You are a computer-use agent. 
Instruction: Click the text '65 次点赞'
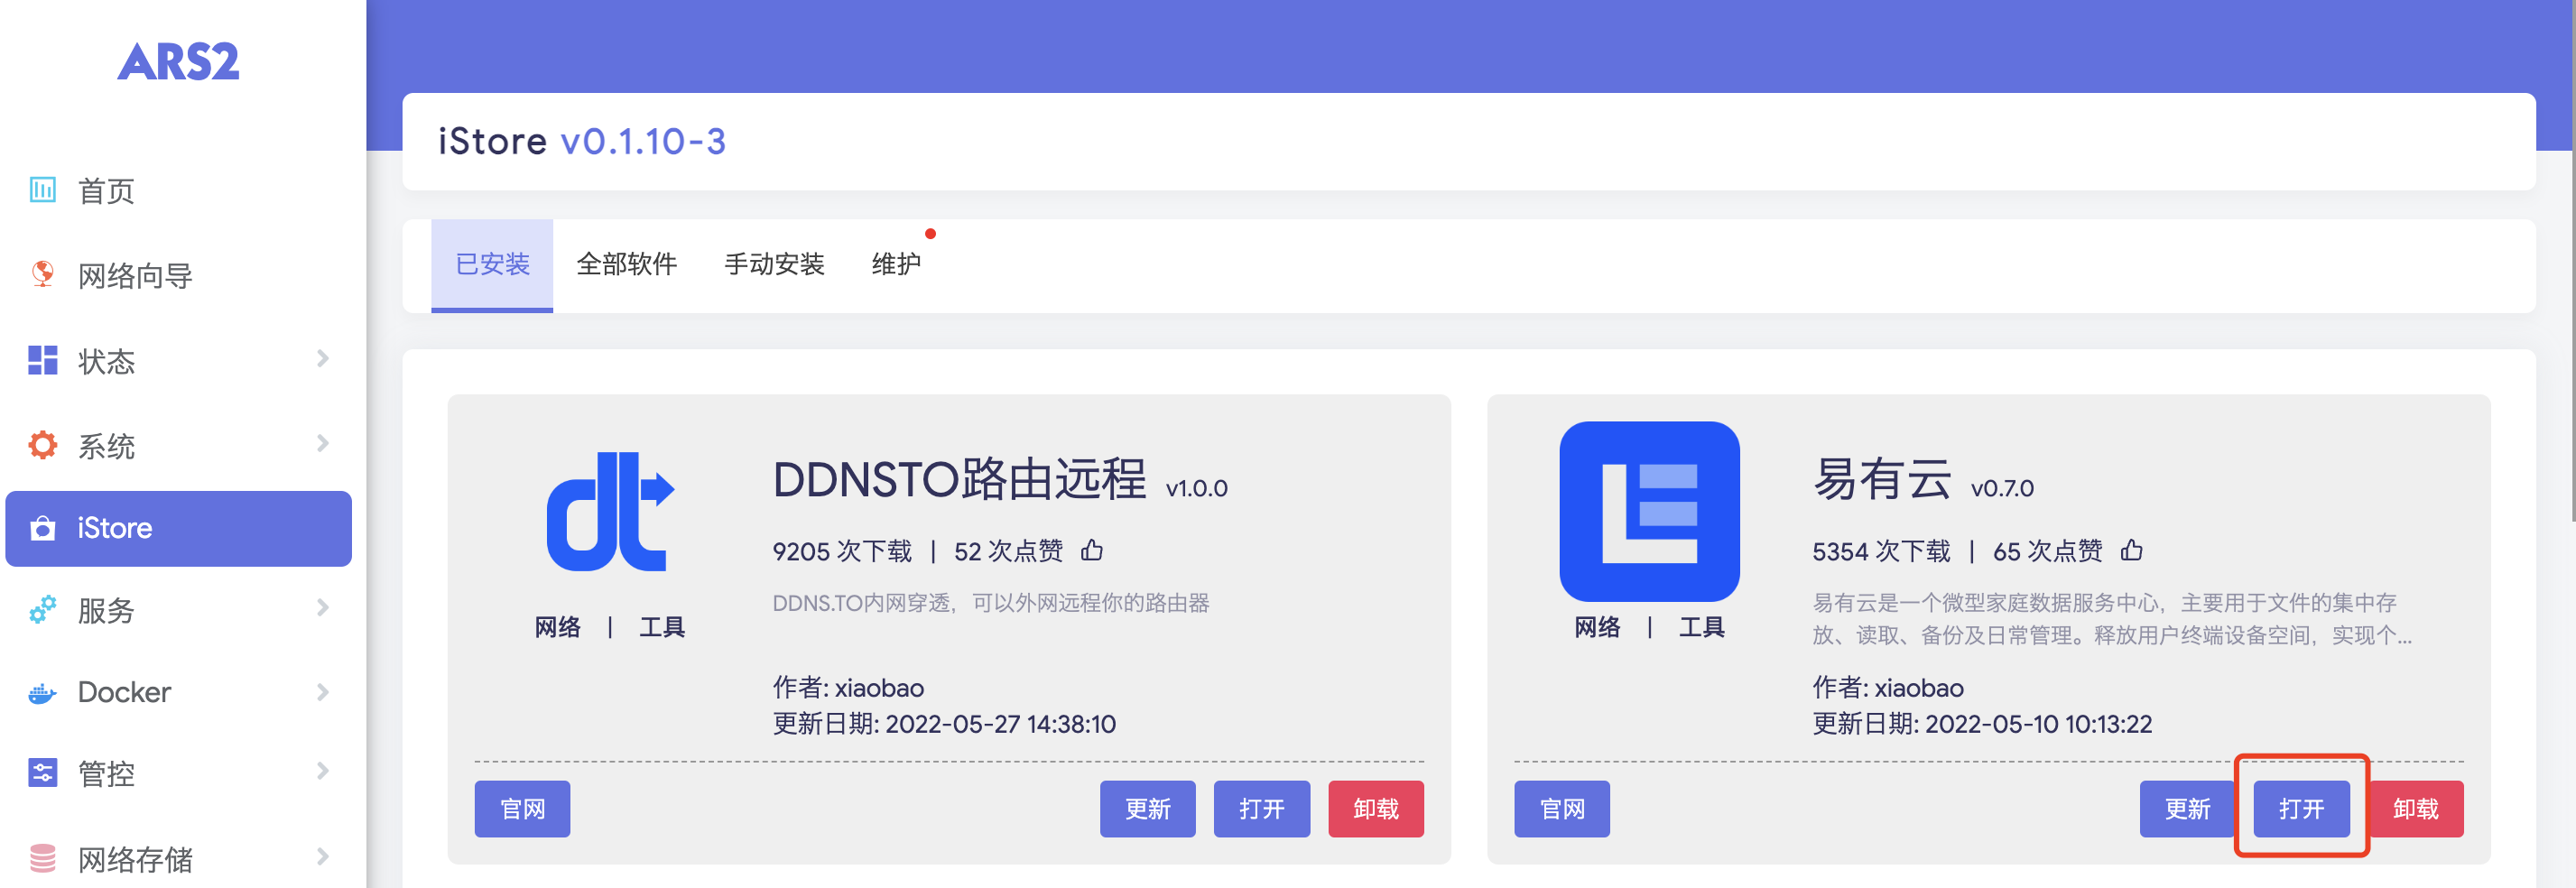2048,551
